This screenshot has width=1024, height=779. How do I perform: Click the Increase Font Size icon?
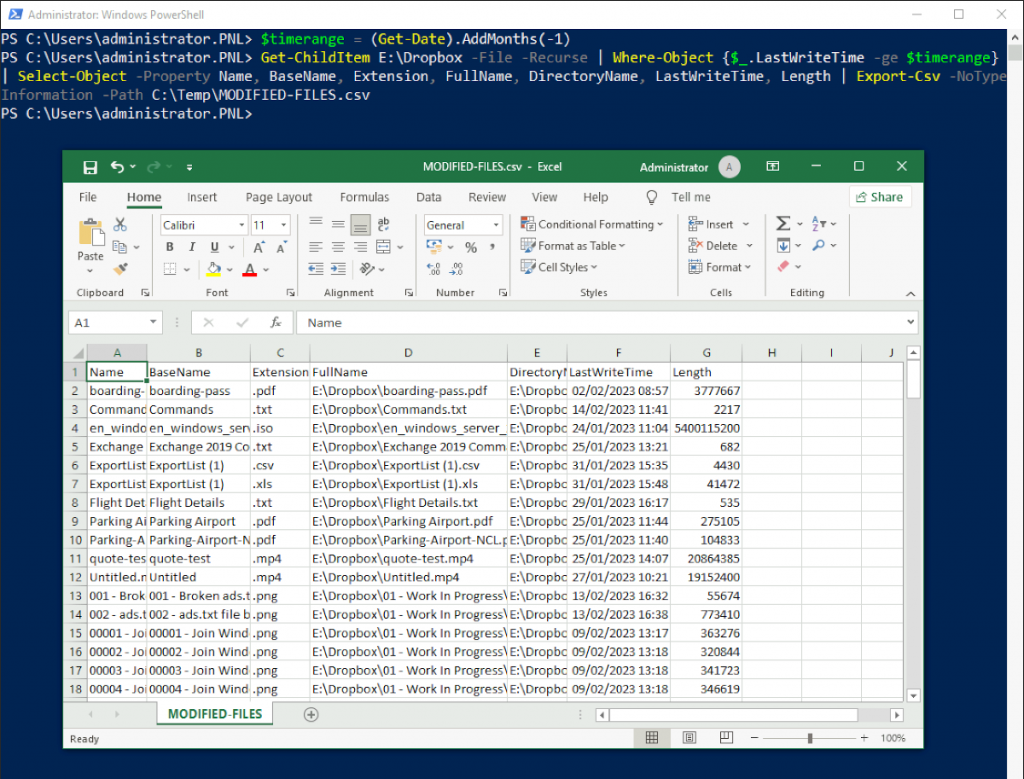pos(257,247)
